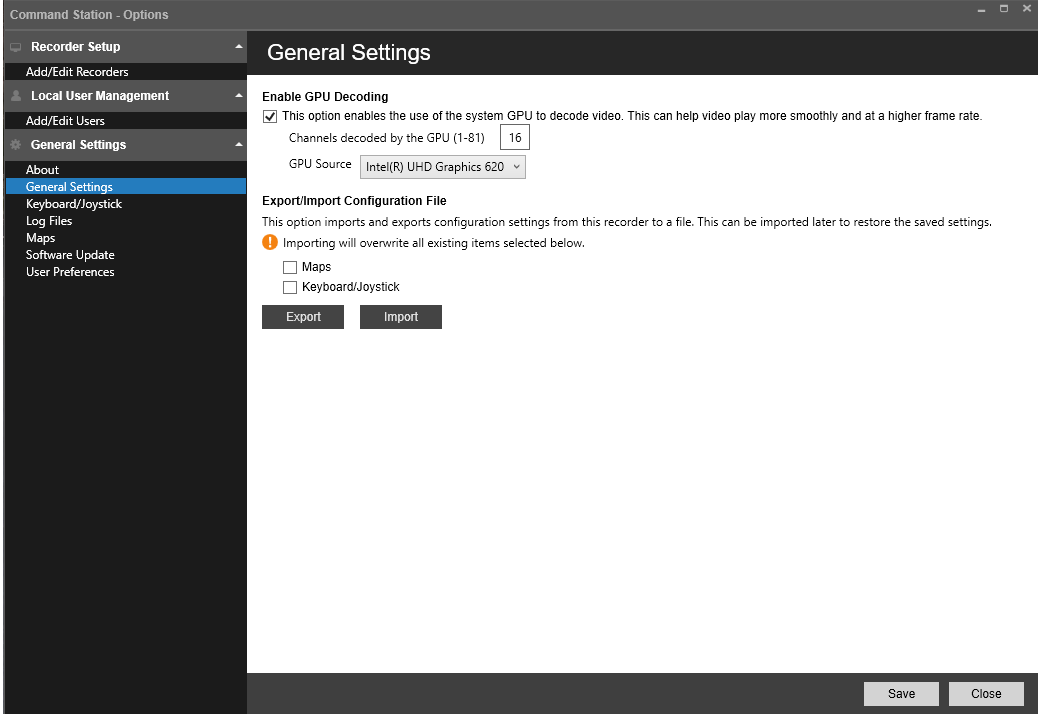This screenshot has width=1038, height=714.
Task: Click the Local User Management person icon
Action: pos(16,96)
